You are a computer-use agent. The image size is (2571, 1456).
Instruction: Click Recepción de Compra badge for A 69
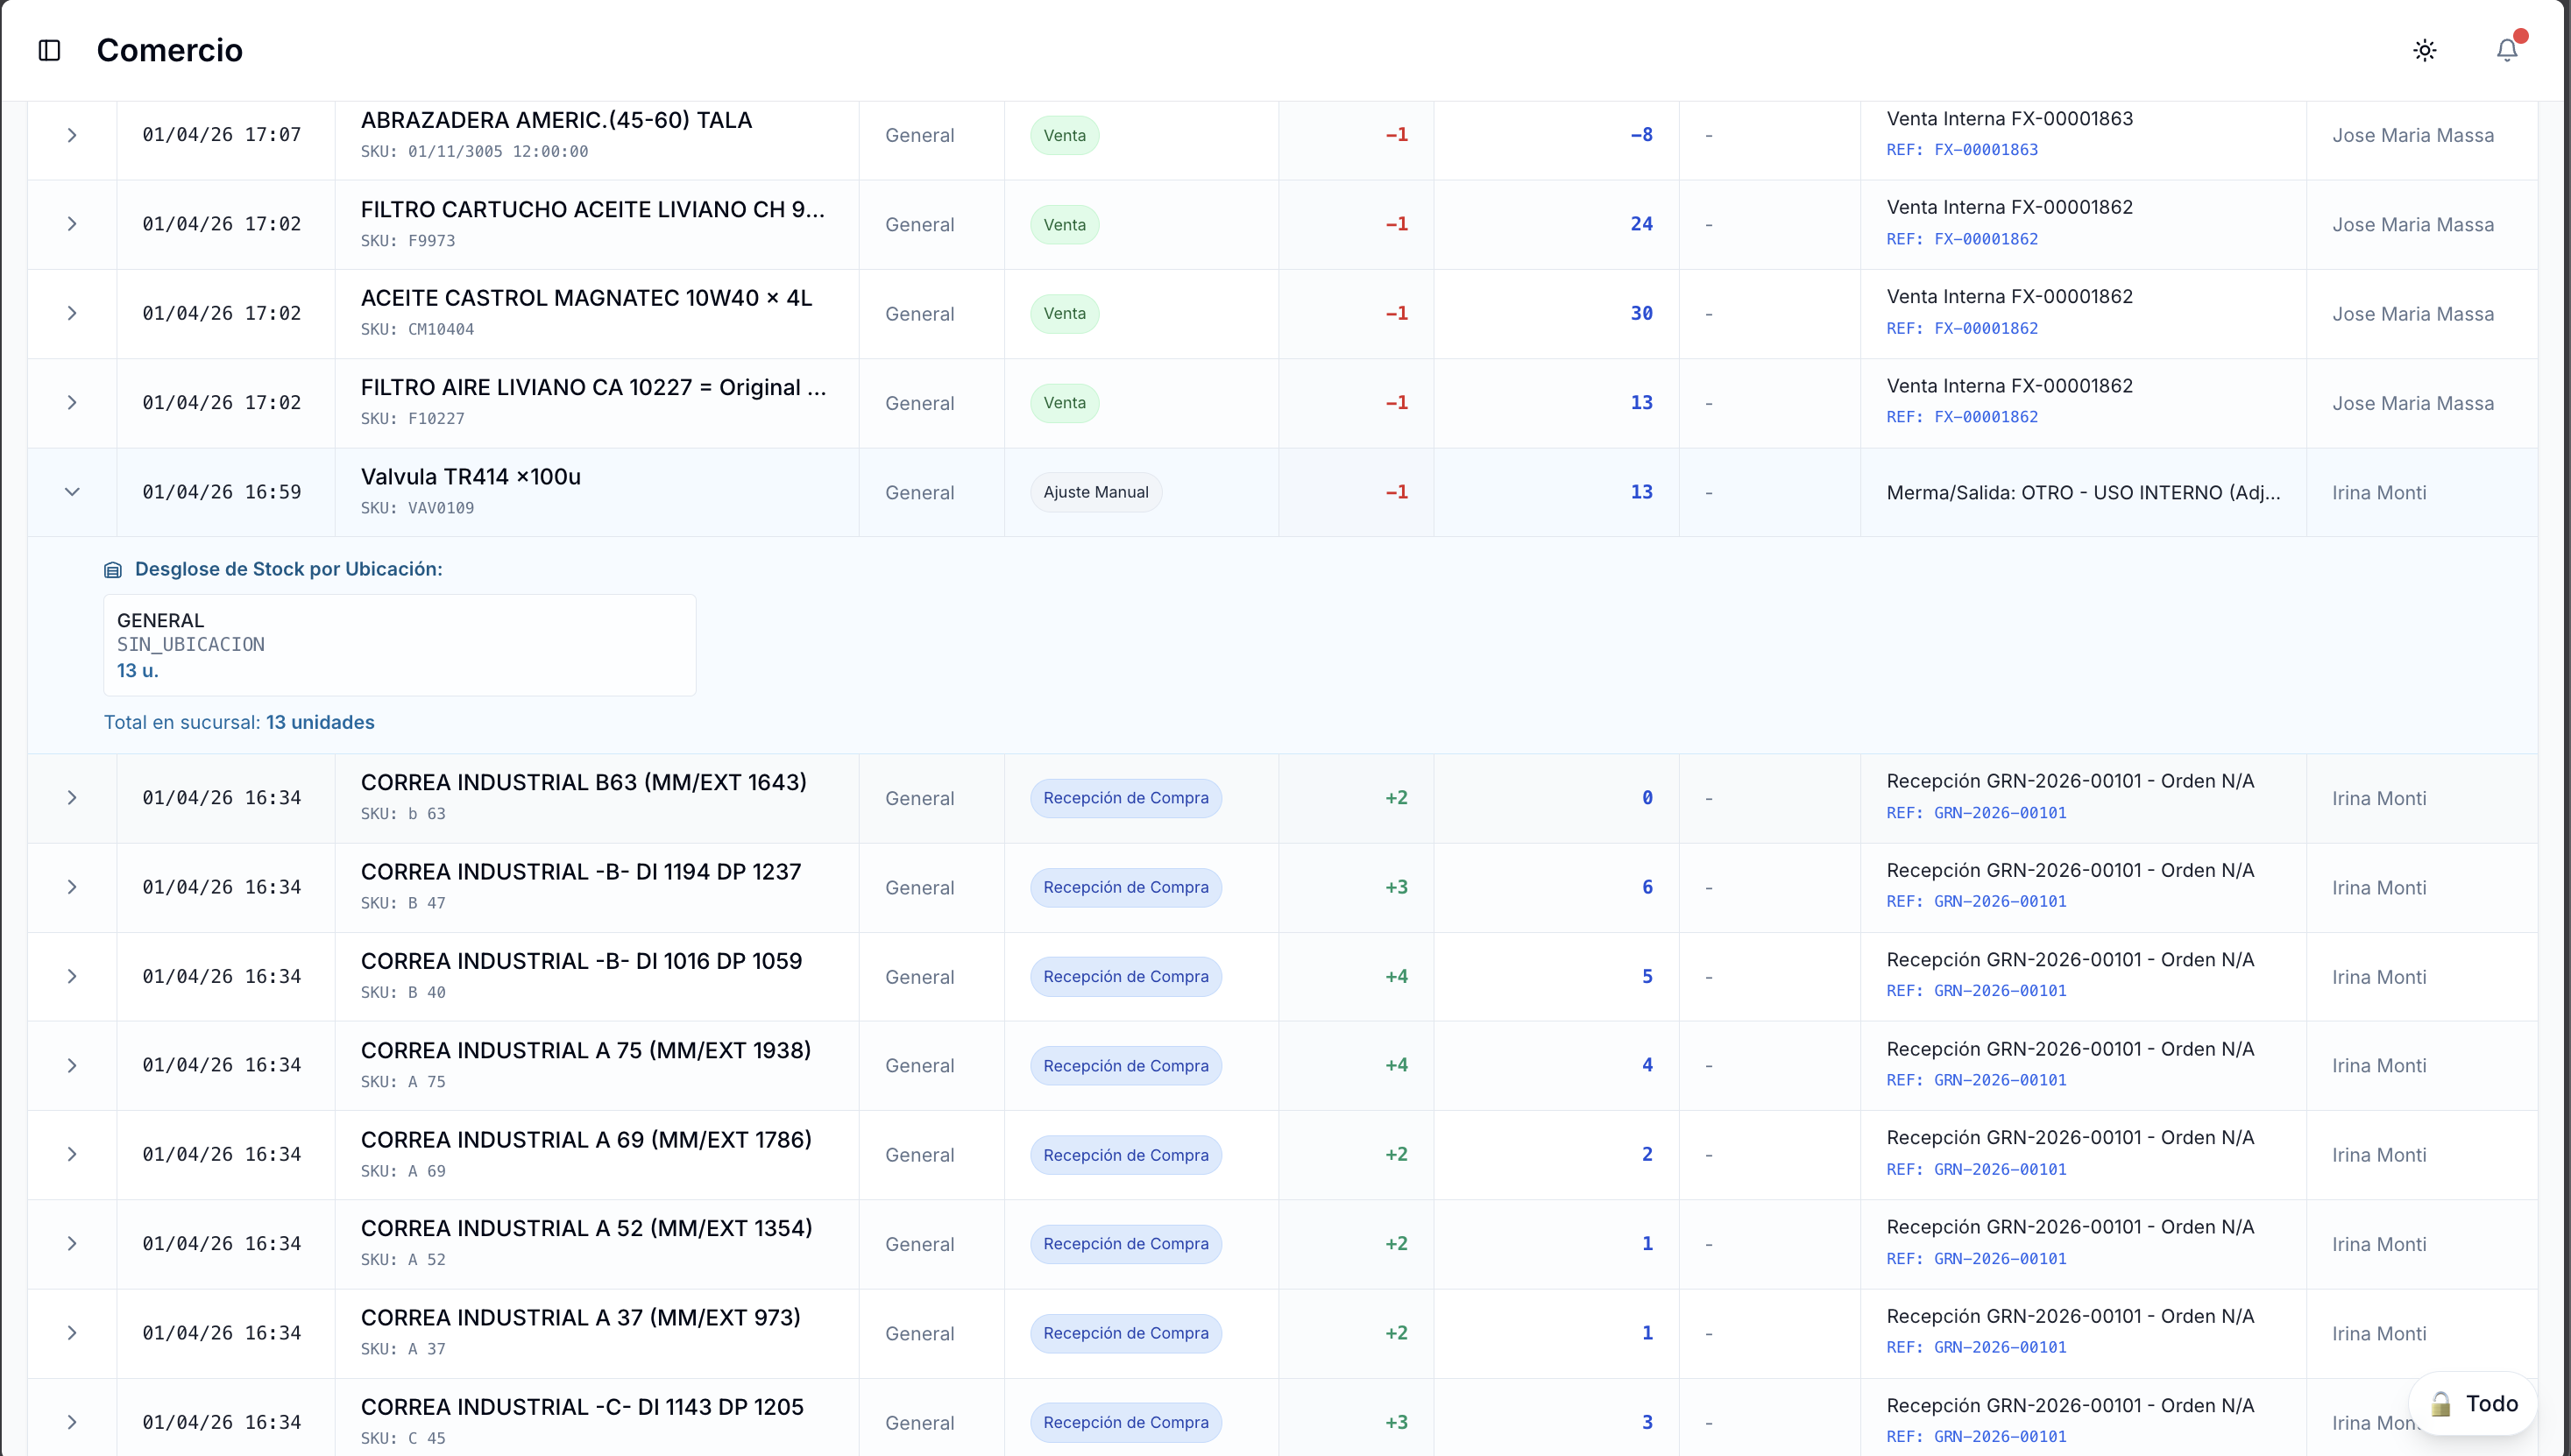pos(1125,1155)
